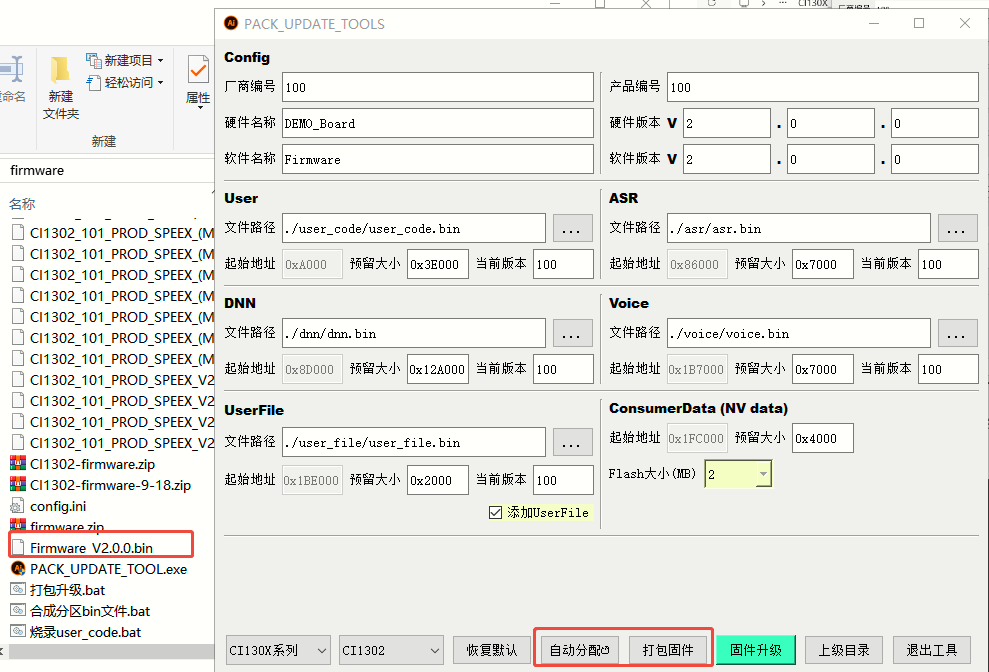Click the 硬件名称 DEMO_Board input field

[x=437, y=123]
